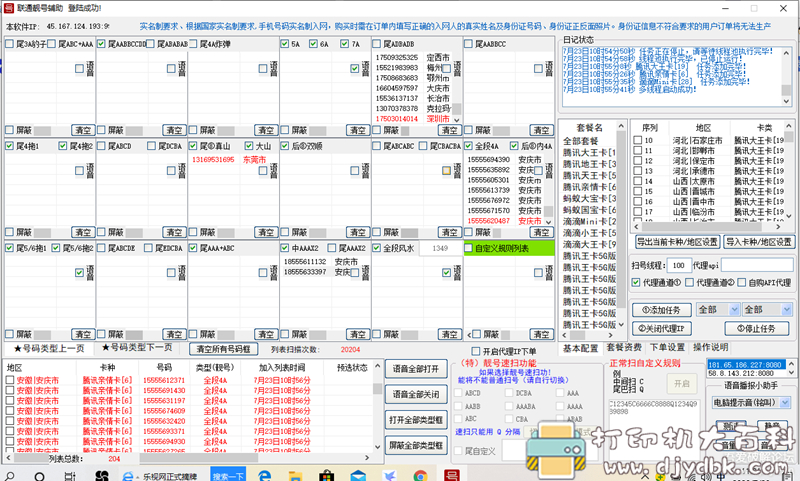Toggle the 大山 checkbox

click(249, 146)
